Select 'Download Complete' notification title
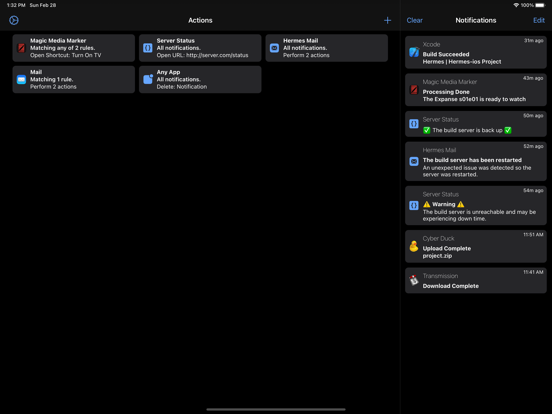Screen dimensions: 552x414 click(x=451, y=286)
